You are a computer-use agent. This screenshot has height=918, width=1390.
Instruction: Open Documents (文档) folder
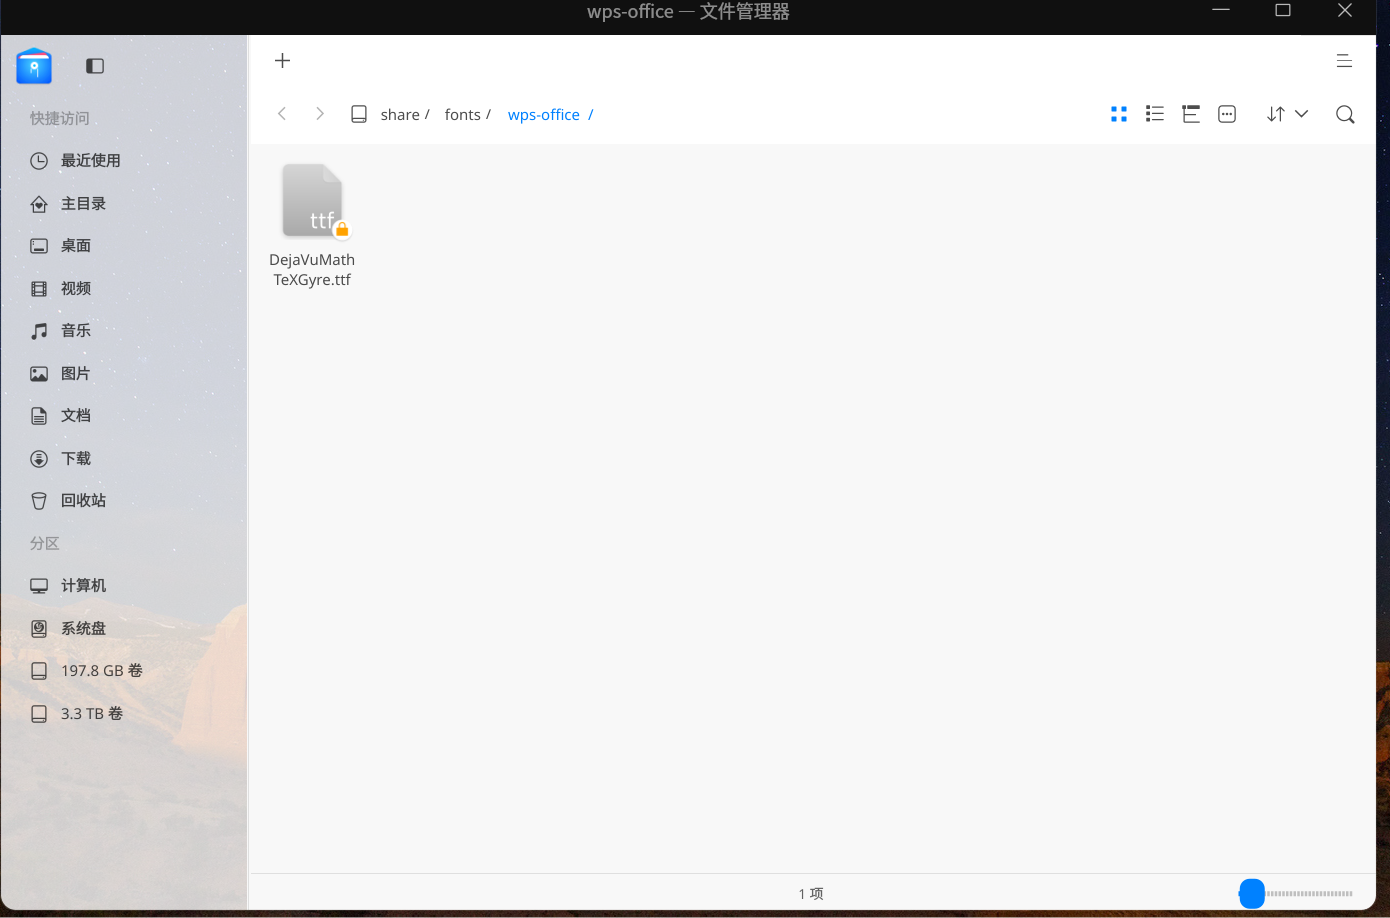coord(124,416)
